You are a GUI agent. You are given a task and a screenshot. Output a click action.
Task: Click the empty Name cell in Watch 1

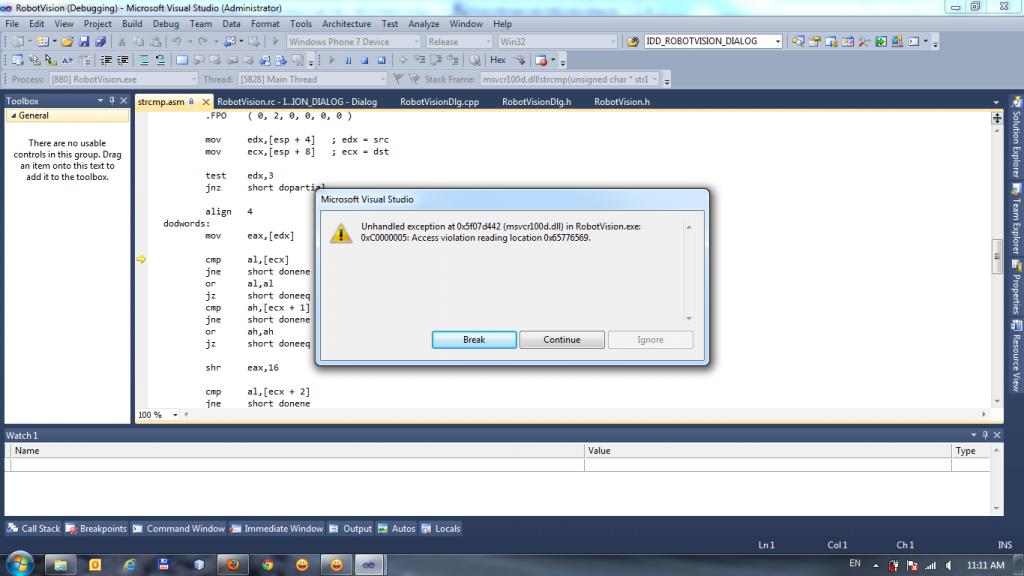pyautogui.click(x=297, y=464)
